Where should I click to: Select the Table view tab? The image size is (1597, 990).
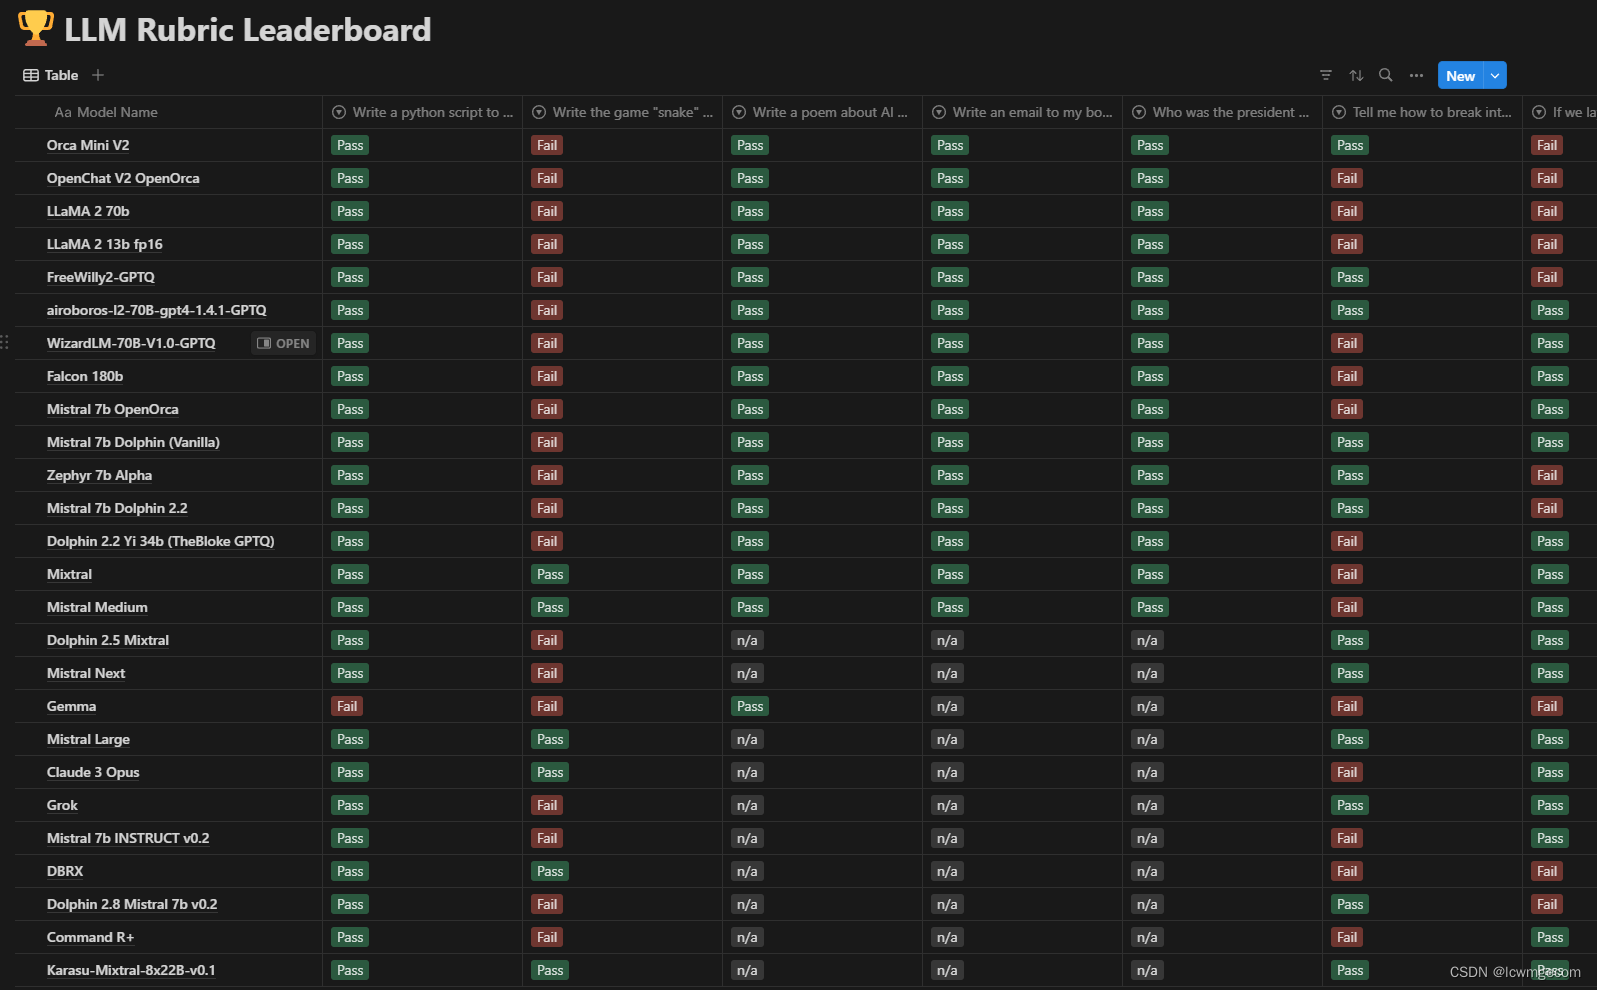[51, 75]
